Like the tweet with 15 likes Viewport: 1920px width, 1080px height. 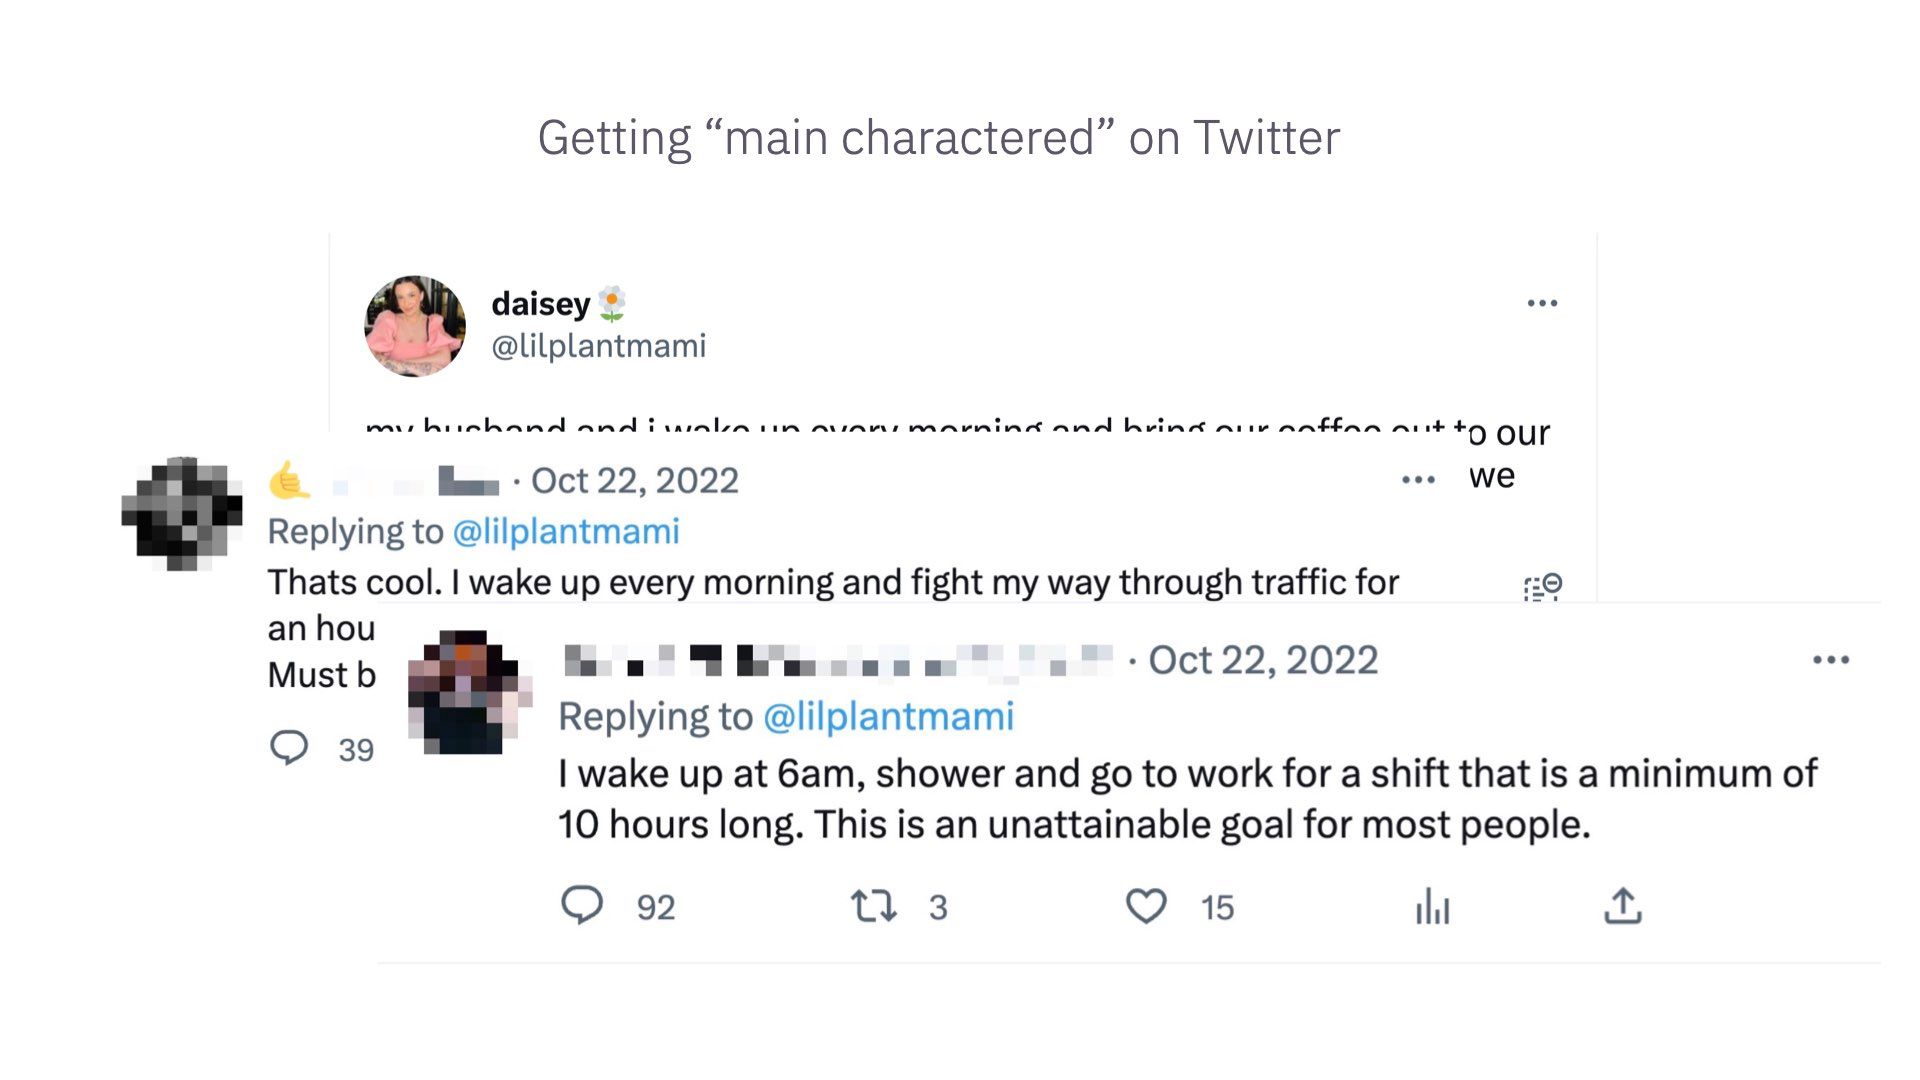pos(1146,907)
